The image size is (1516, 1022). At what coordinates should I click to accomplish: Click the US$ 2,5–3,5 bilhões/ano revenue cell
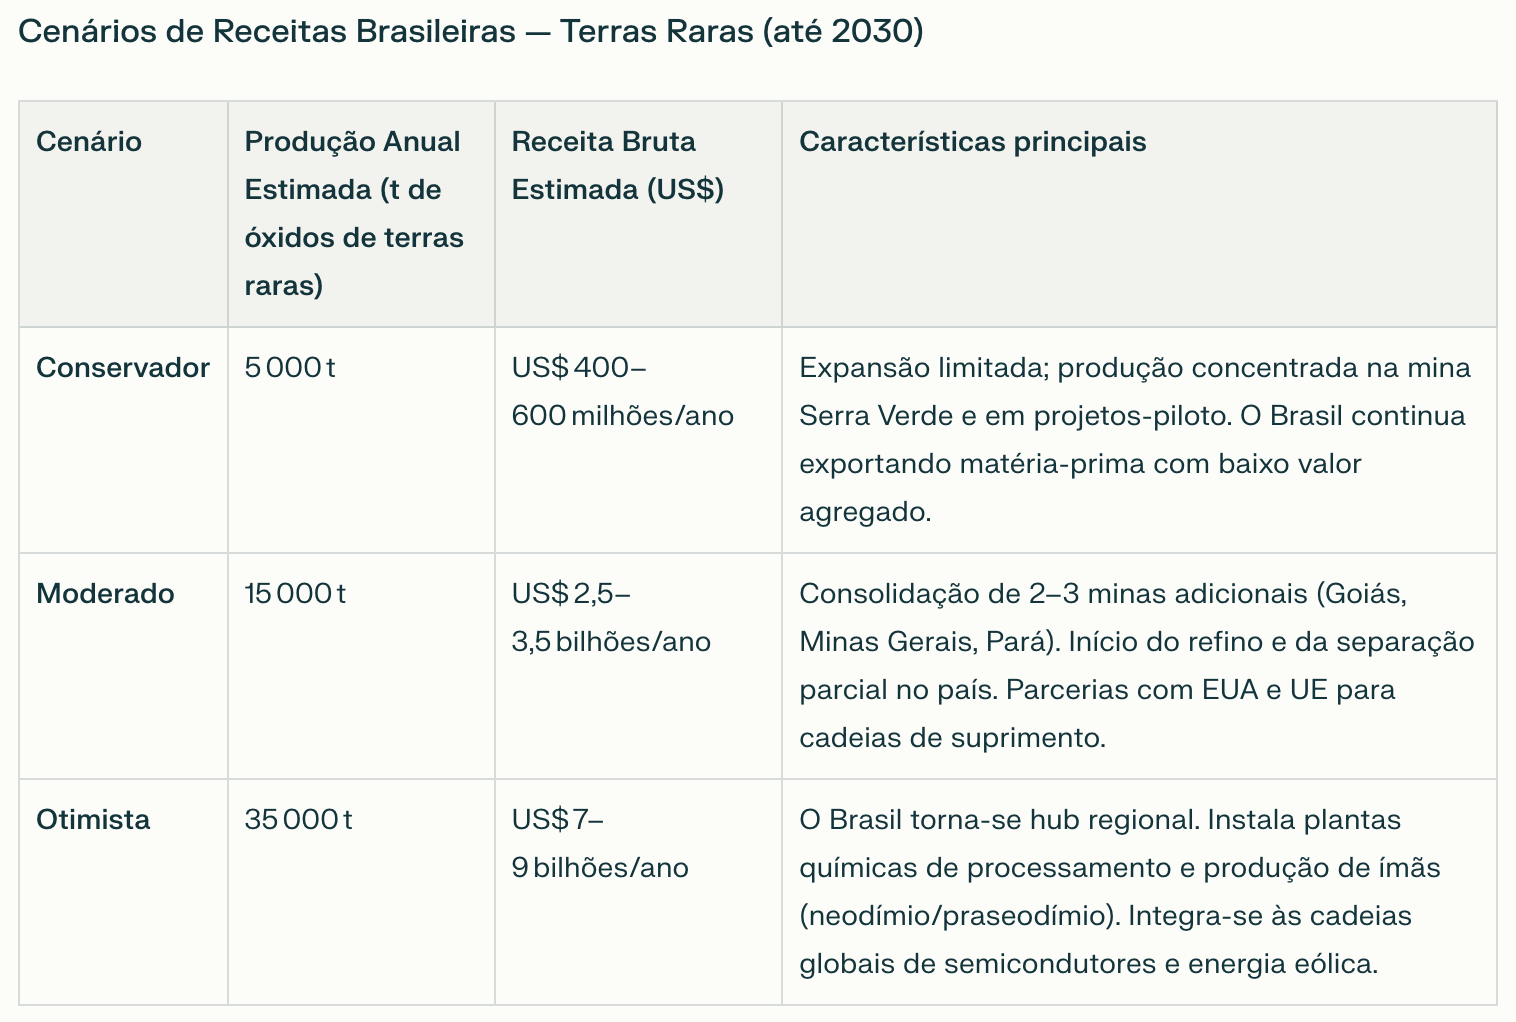pyautogui.click(x=610, y=618)
